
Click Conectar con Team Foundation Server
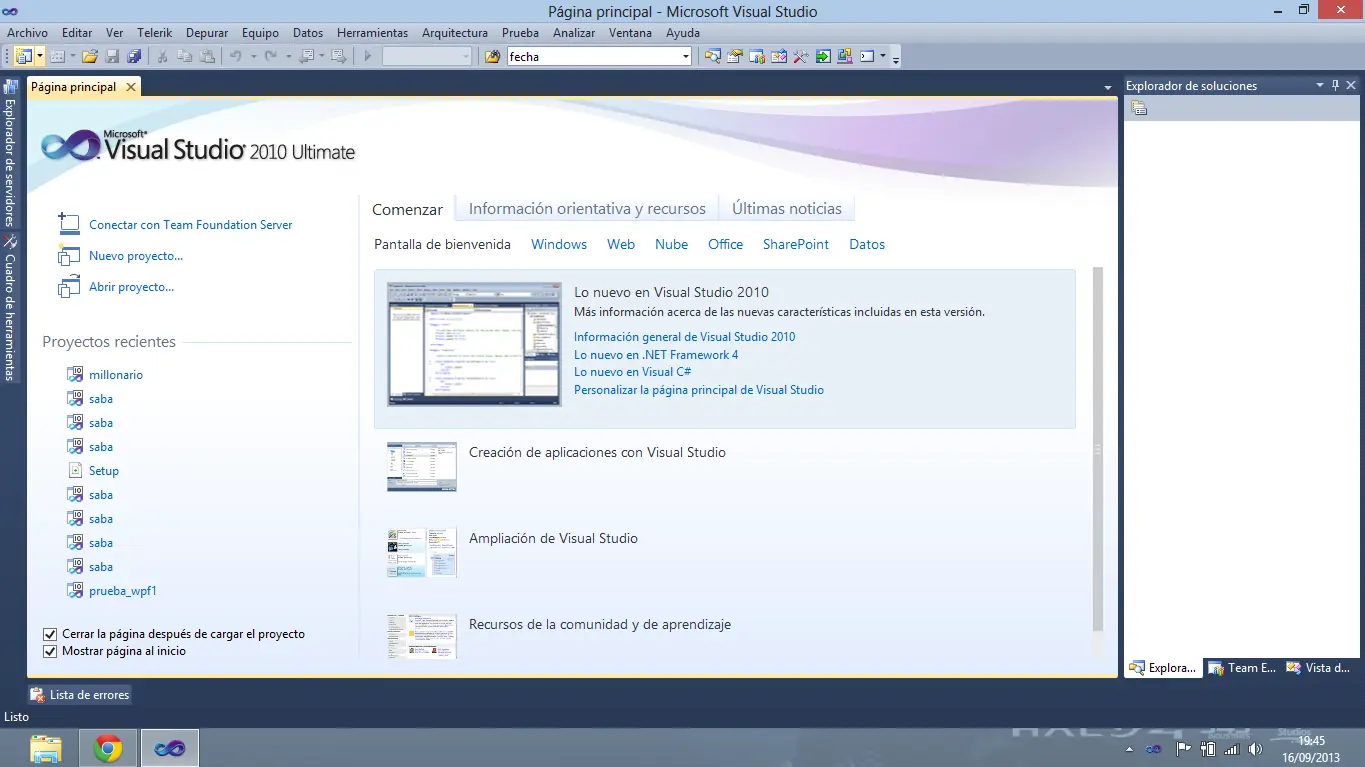tap(191, 225)
